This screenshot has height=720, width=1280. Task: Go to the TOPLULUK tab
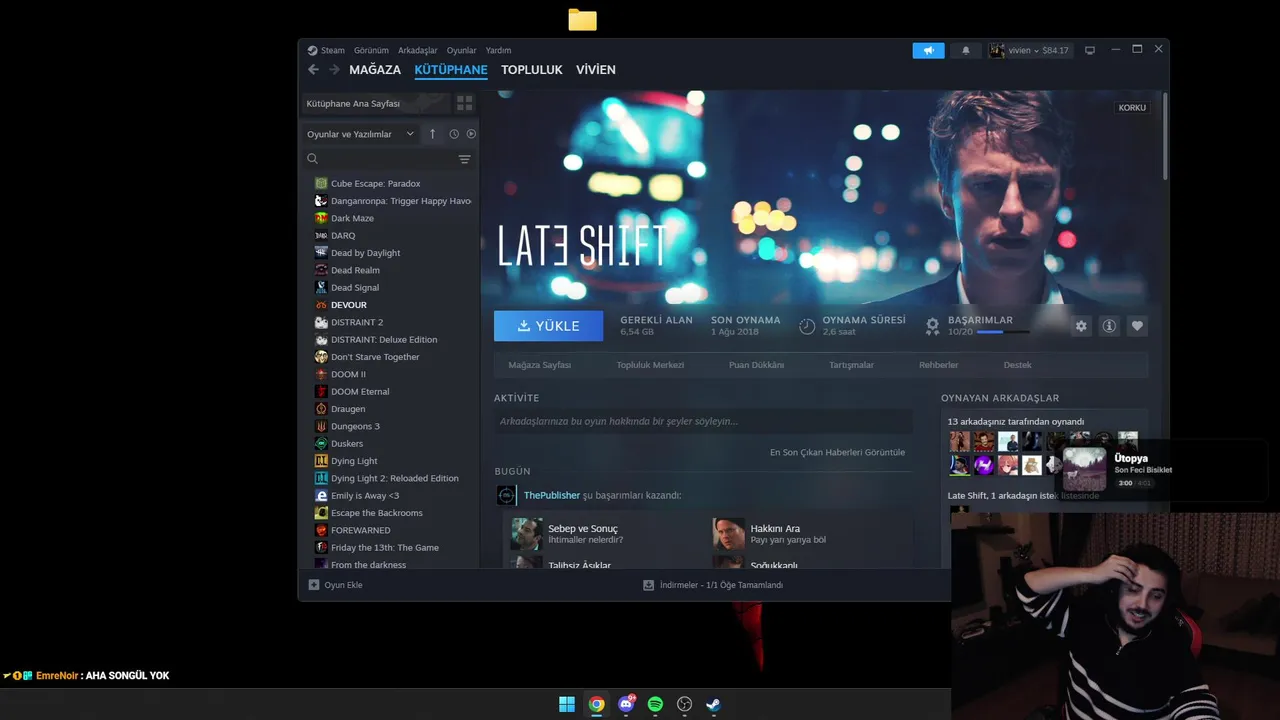pos(532,70)
